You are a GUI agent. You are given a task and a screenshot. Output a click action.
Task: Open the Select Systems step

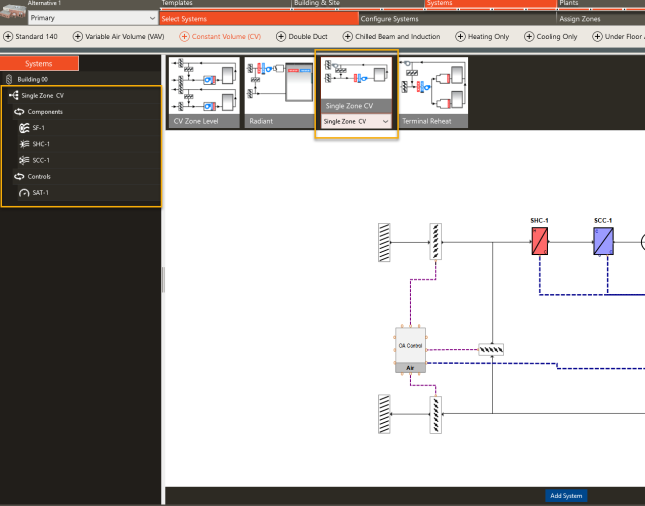(259, 19)
